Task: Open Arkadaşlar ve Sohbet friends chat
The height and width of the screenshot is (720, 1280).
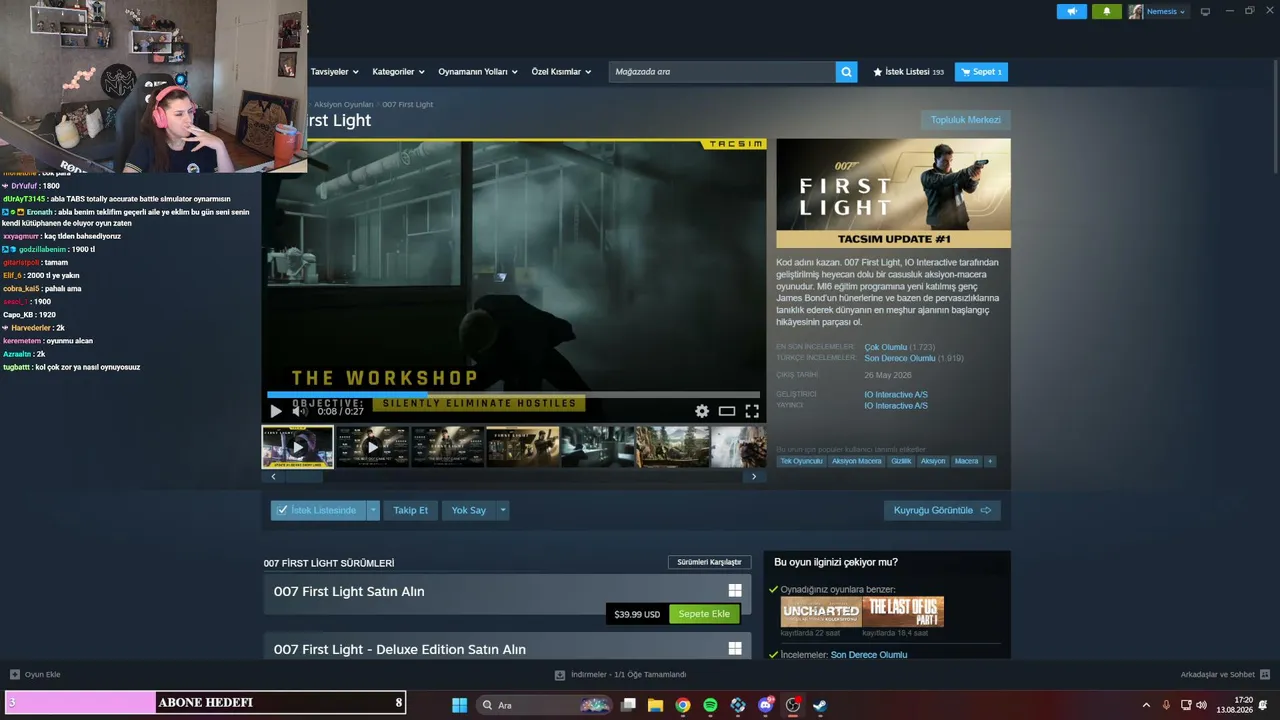Action: pos(1225,675)
